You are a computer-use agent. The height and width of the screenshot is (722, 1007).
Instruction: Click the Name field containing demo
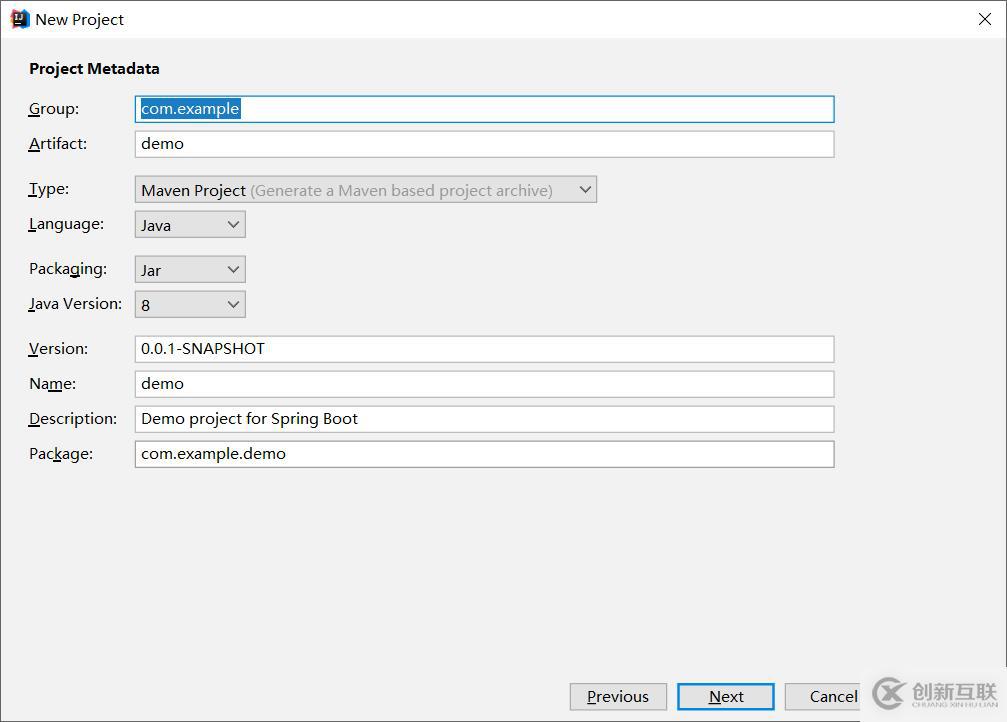click(484, 384)
